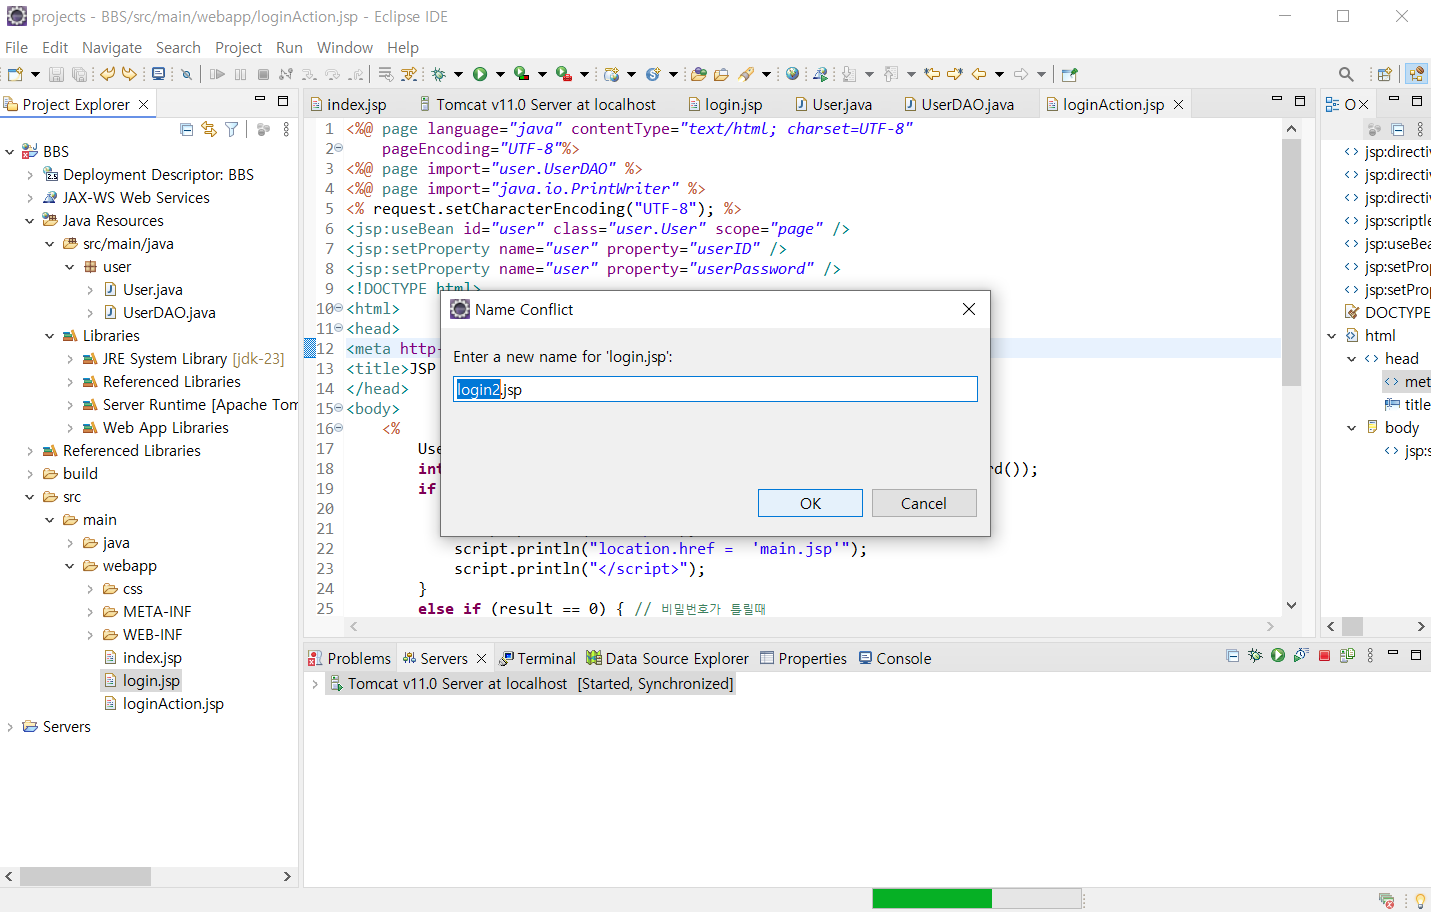Select the Java EE perspective icon
This screenshot has height=912, width=1431.
pyautogui.click(x=1415, y=74)
